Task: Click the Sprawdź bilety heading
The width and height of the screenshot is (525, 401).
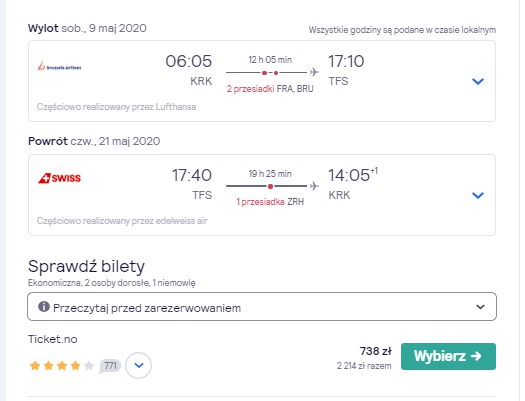Action: tap(86, 266)
